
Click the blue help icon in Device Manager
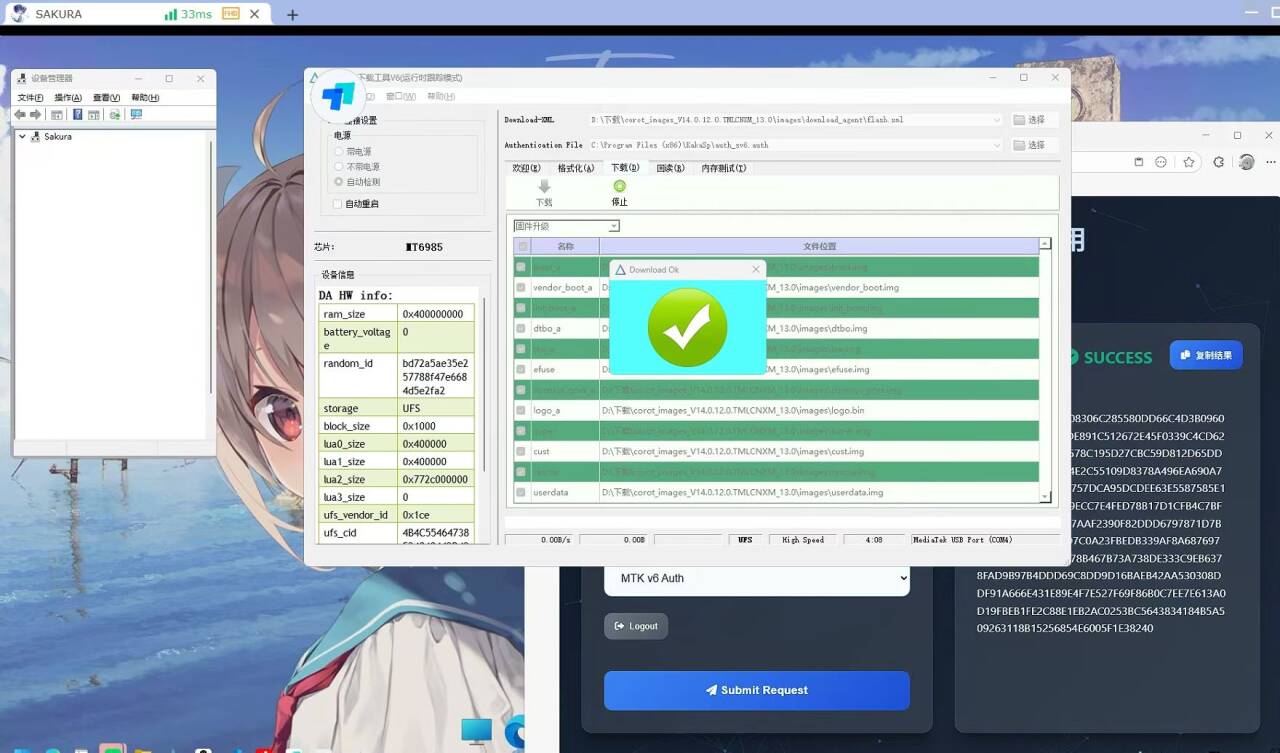(x=77, y=115)
